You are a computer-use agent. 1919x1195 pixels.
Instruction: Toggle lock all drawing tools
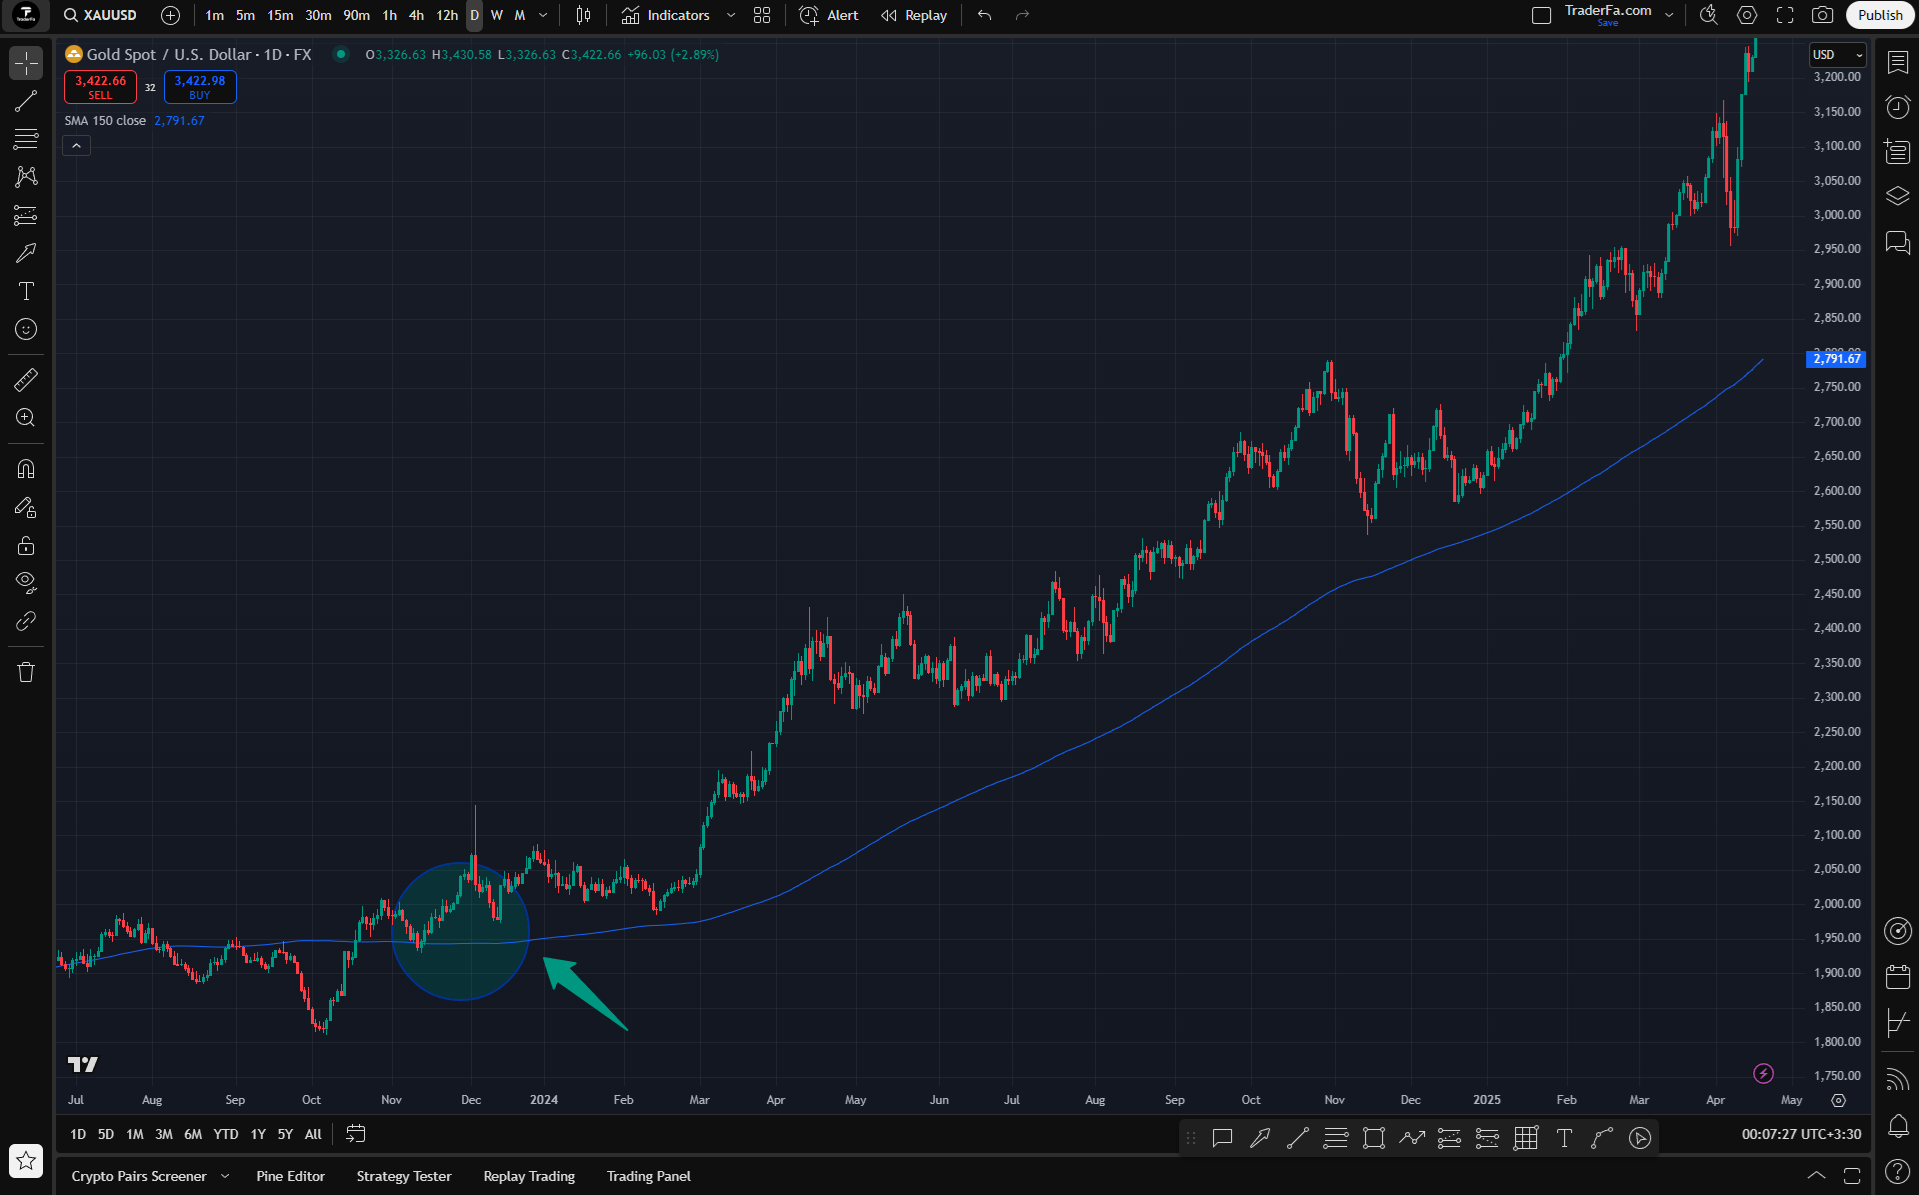coord(26,545)
